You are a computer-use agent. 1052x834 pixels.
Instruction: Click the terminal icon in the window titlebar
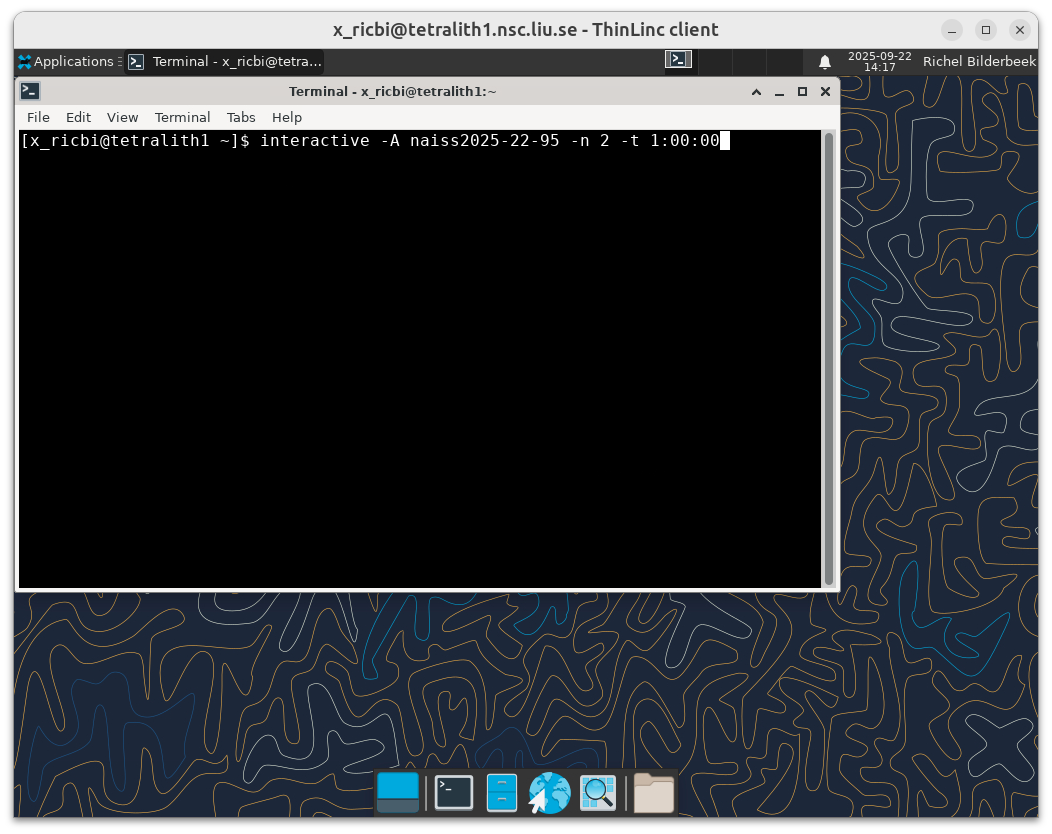pyautogui.click(x=30, y=91)
